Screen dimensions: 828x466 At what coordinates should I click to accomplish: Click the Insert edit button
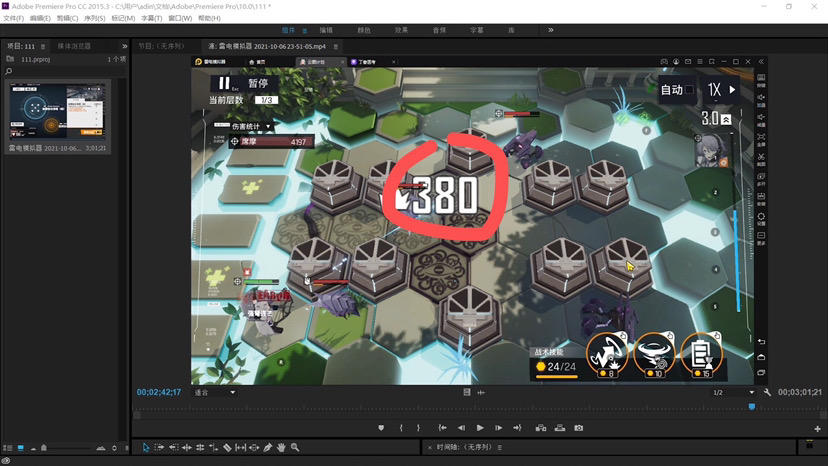[541, 428]
